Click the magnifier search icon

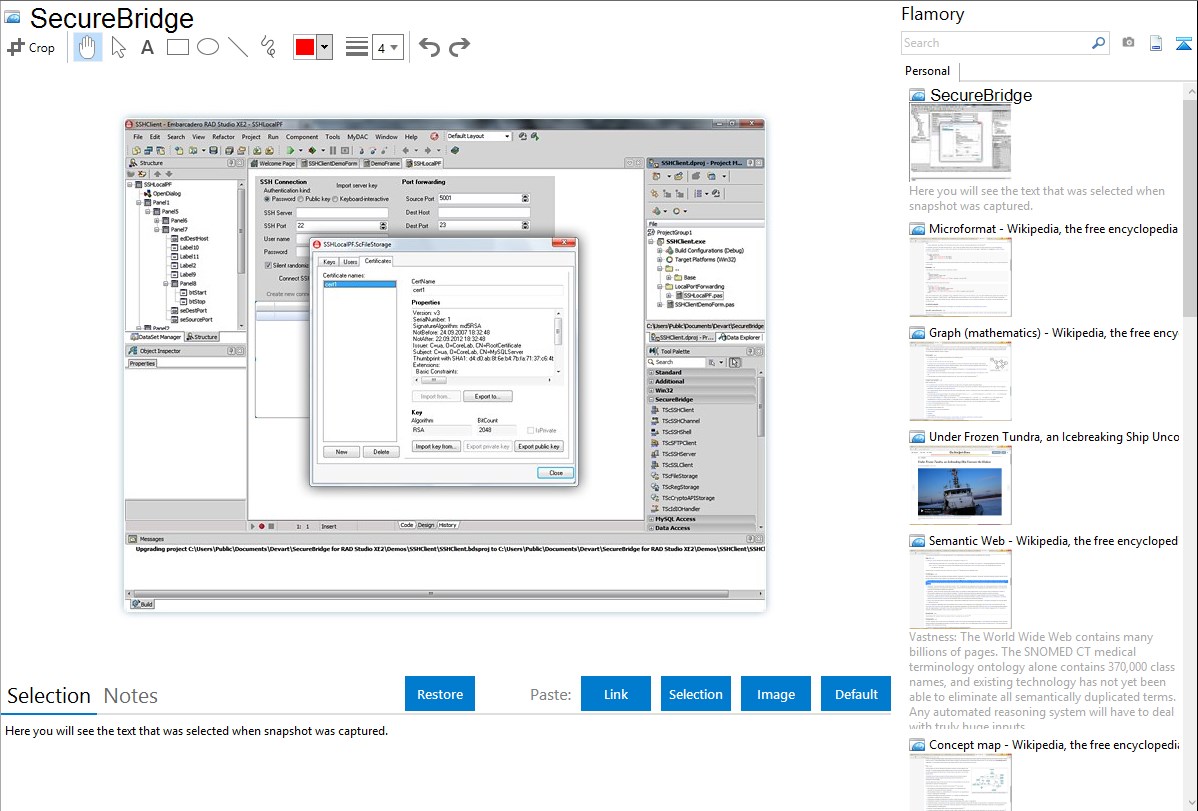[x=1098, y=43]
